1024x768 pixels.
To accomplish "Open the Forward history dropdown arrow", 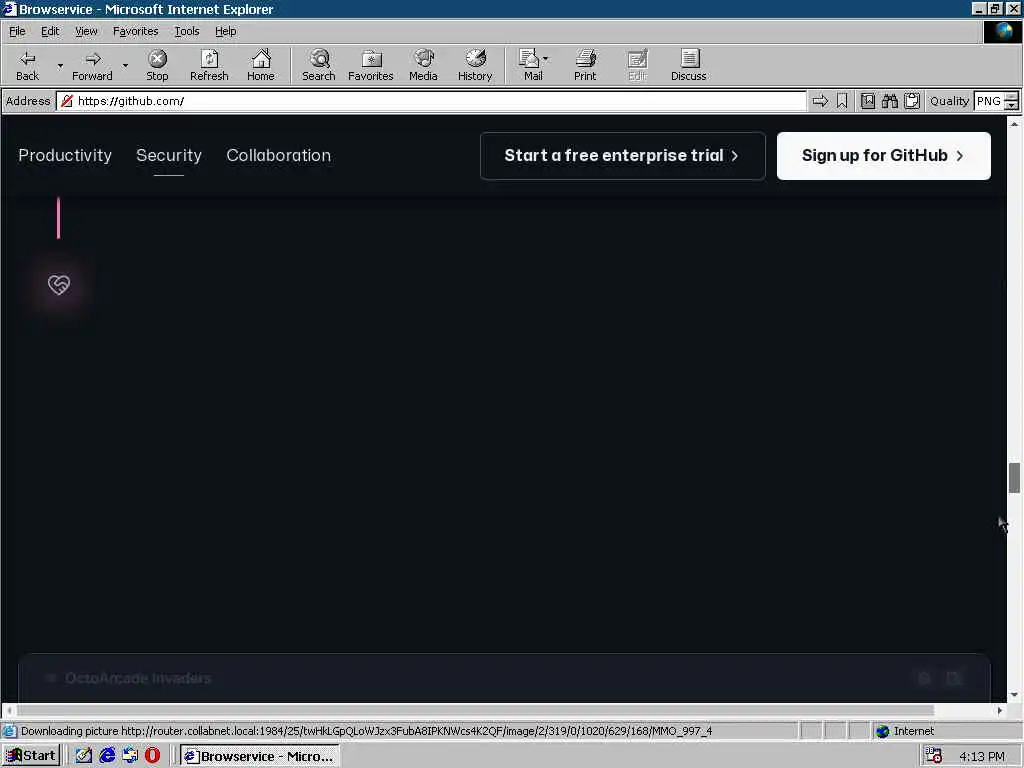I will coord(125,65).
